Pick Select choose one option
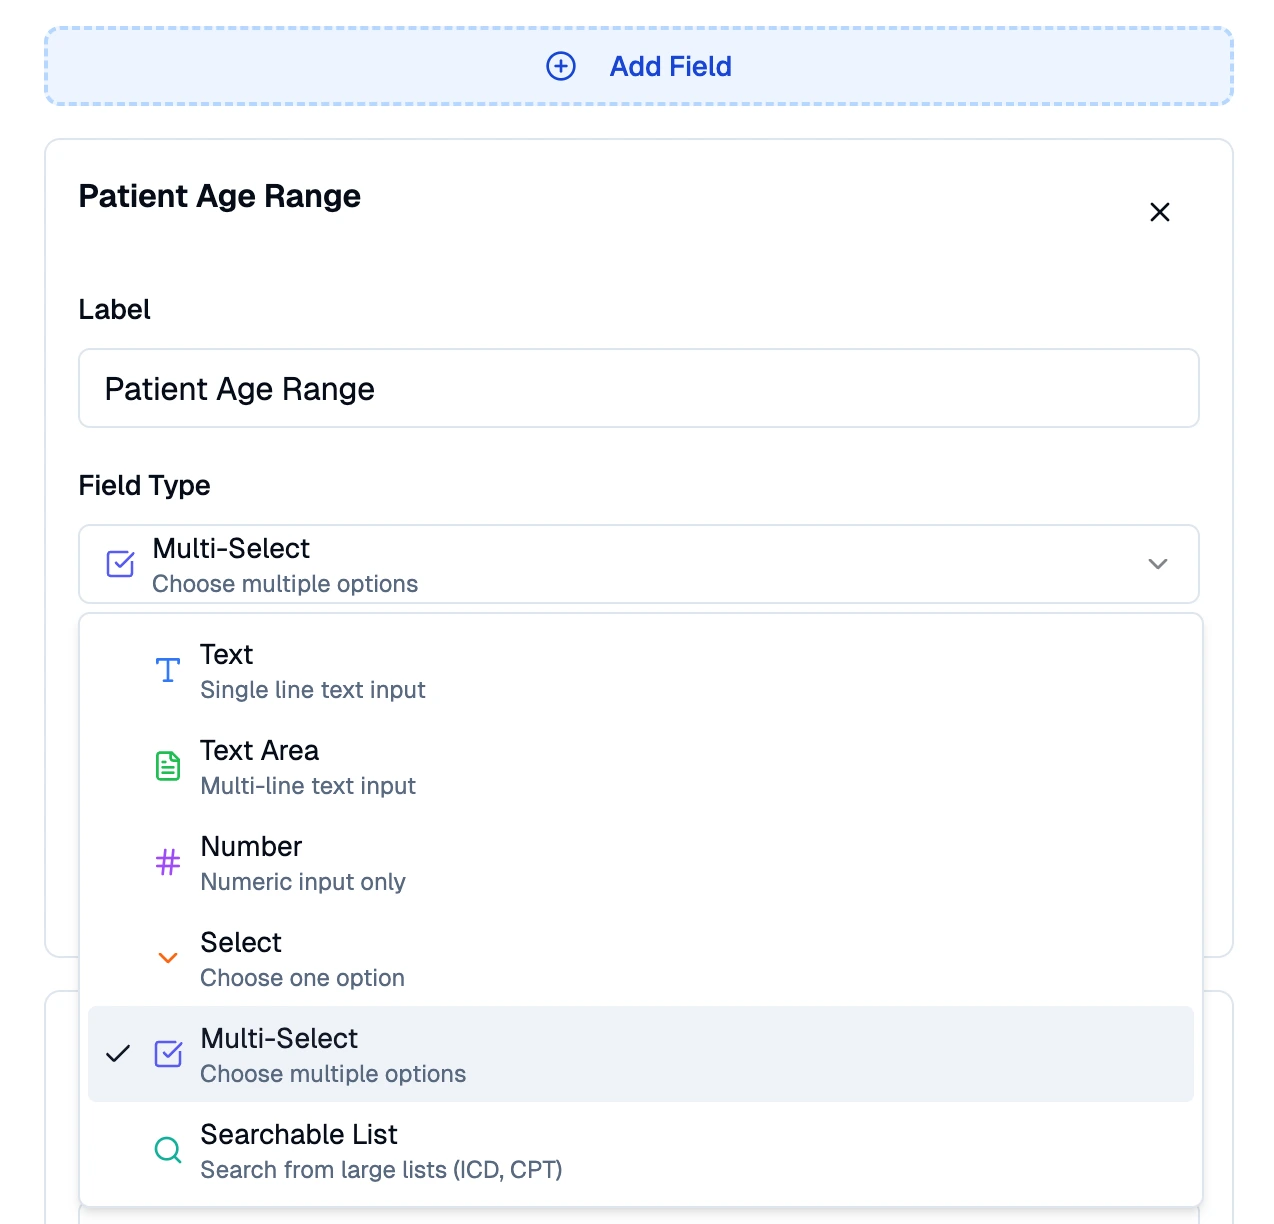The height and width of the screenshot is (1224, 1274). pyautogui.click(x=641, y=959)
